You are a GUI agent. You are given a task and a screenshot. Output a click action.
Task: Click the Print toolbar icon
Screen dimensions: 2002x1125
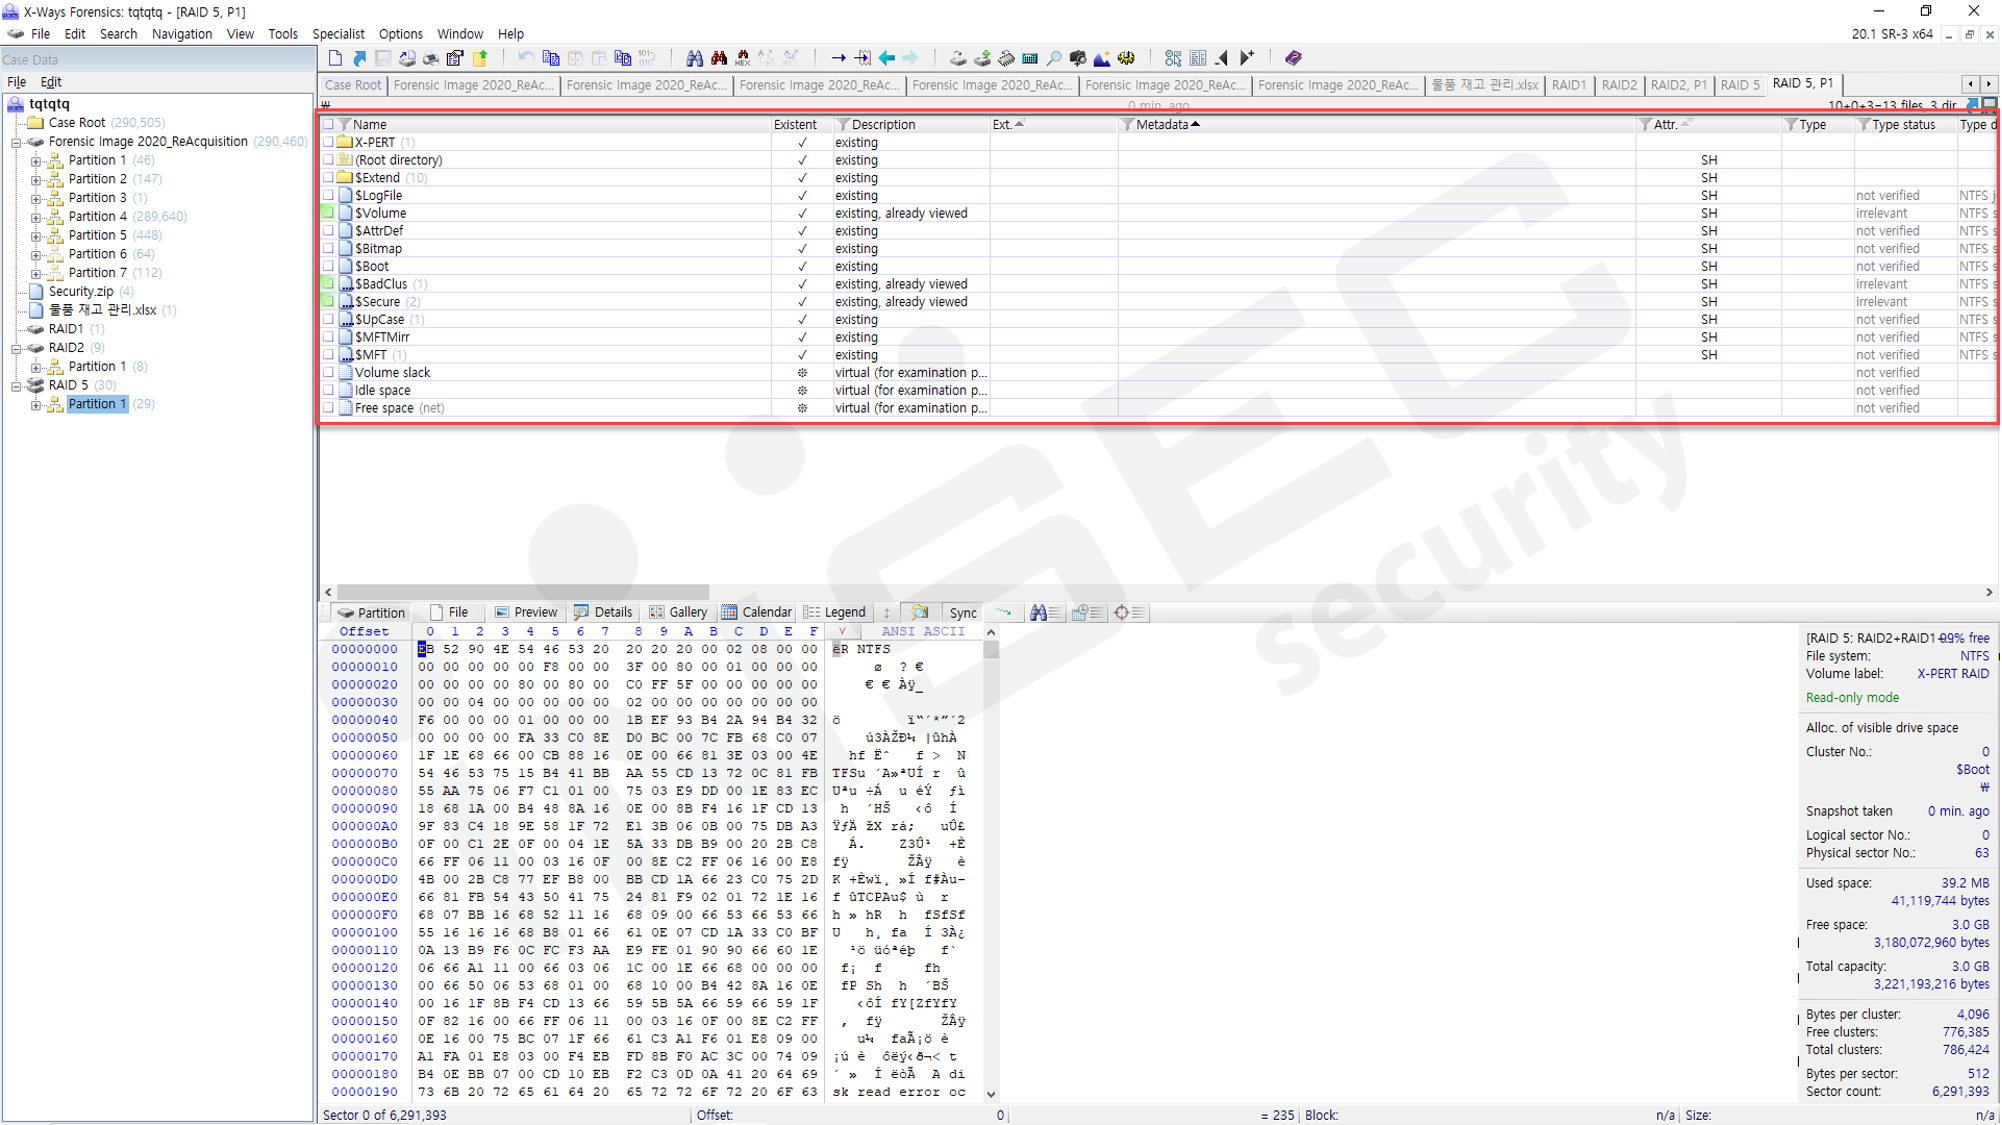click(431, 58)
